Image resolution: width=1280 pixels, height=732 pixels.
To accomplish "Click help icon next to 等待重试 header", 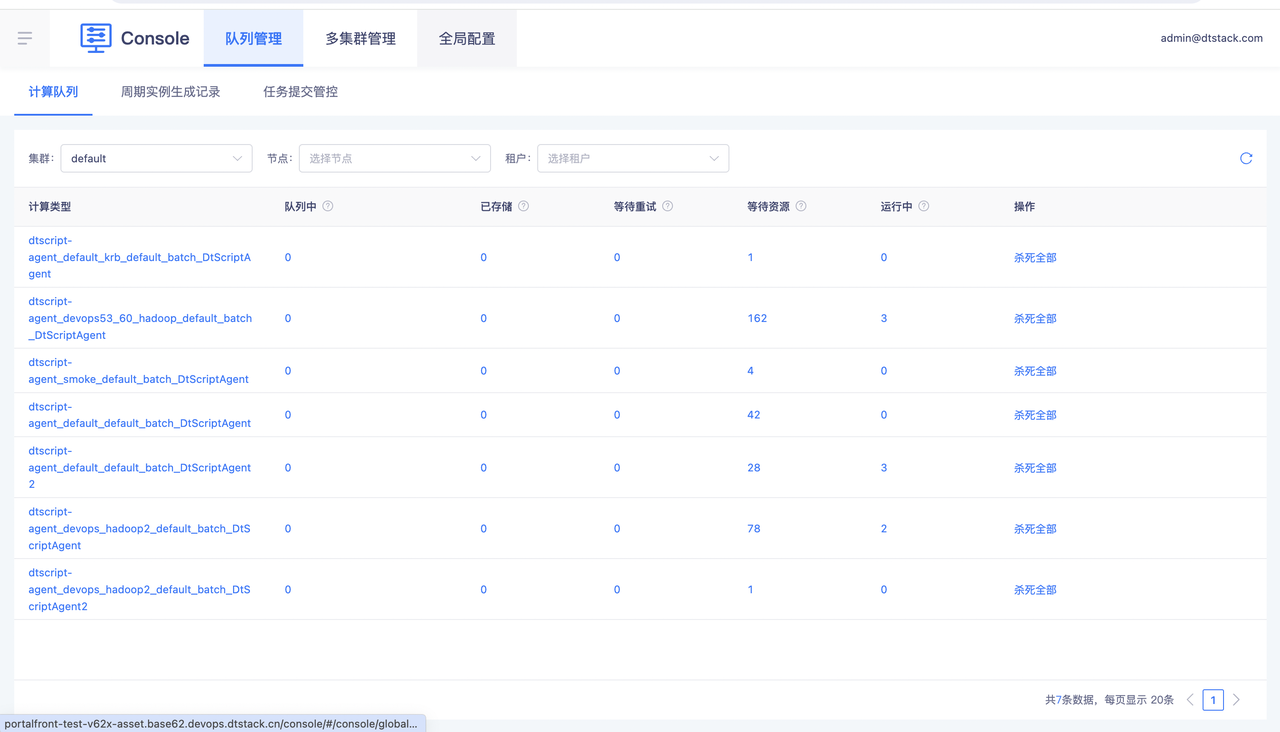I will tap(667, 206).
